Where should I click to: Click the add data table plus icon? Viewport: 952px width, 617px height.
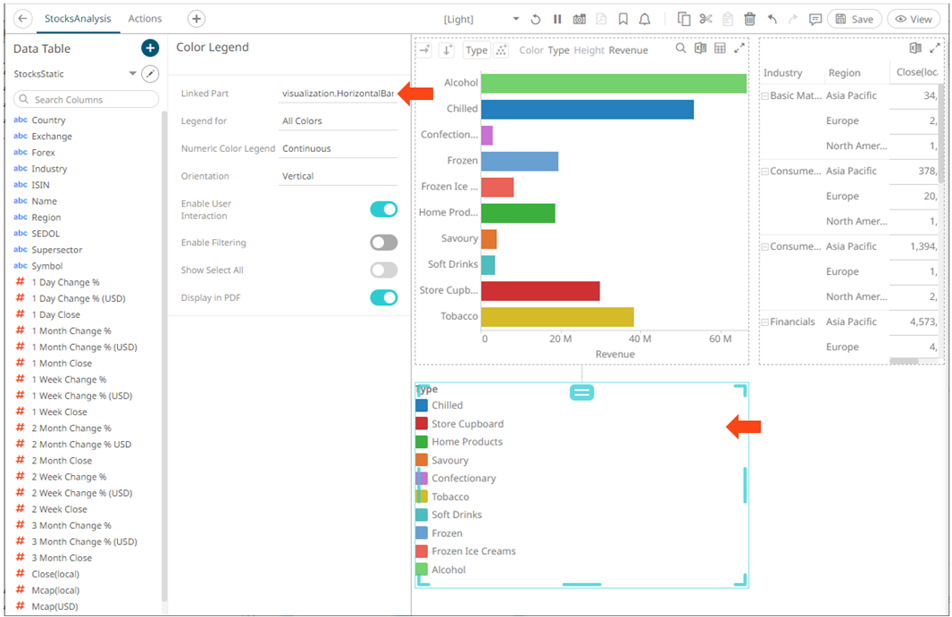click(150, 48)
